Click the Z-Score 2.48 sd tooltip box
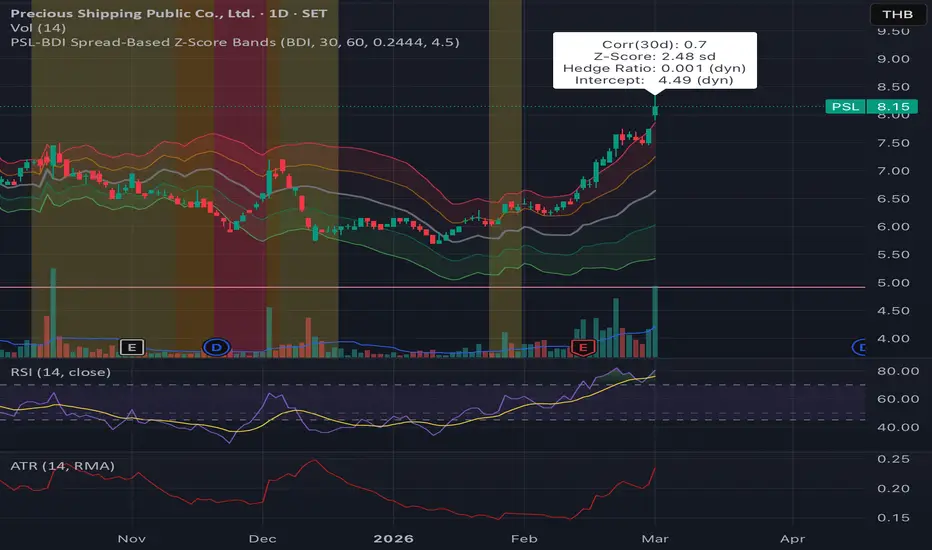932x550 pixels. point(654,61)
